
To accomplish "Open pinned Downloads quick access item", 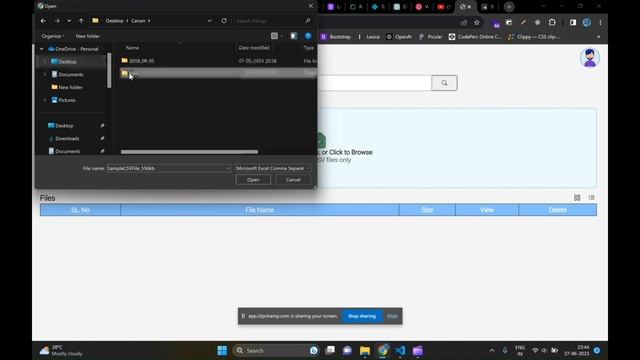I will pyautogui.click(x=67, y=138).
